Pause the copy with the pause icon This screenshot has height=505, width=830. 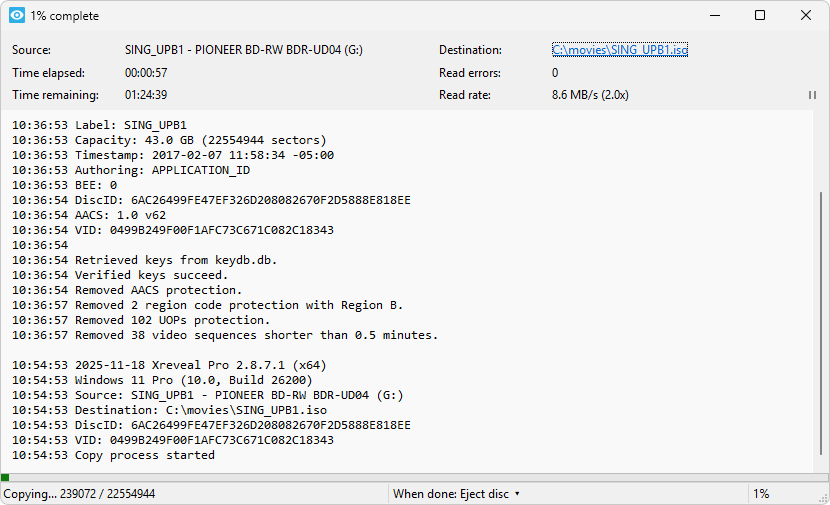point(812,95)
